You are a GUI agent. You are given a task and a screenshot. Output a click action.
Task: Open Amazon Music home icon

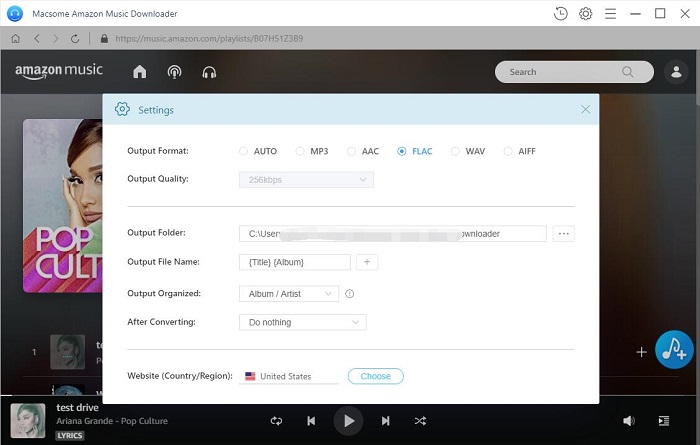point(140,71)
